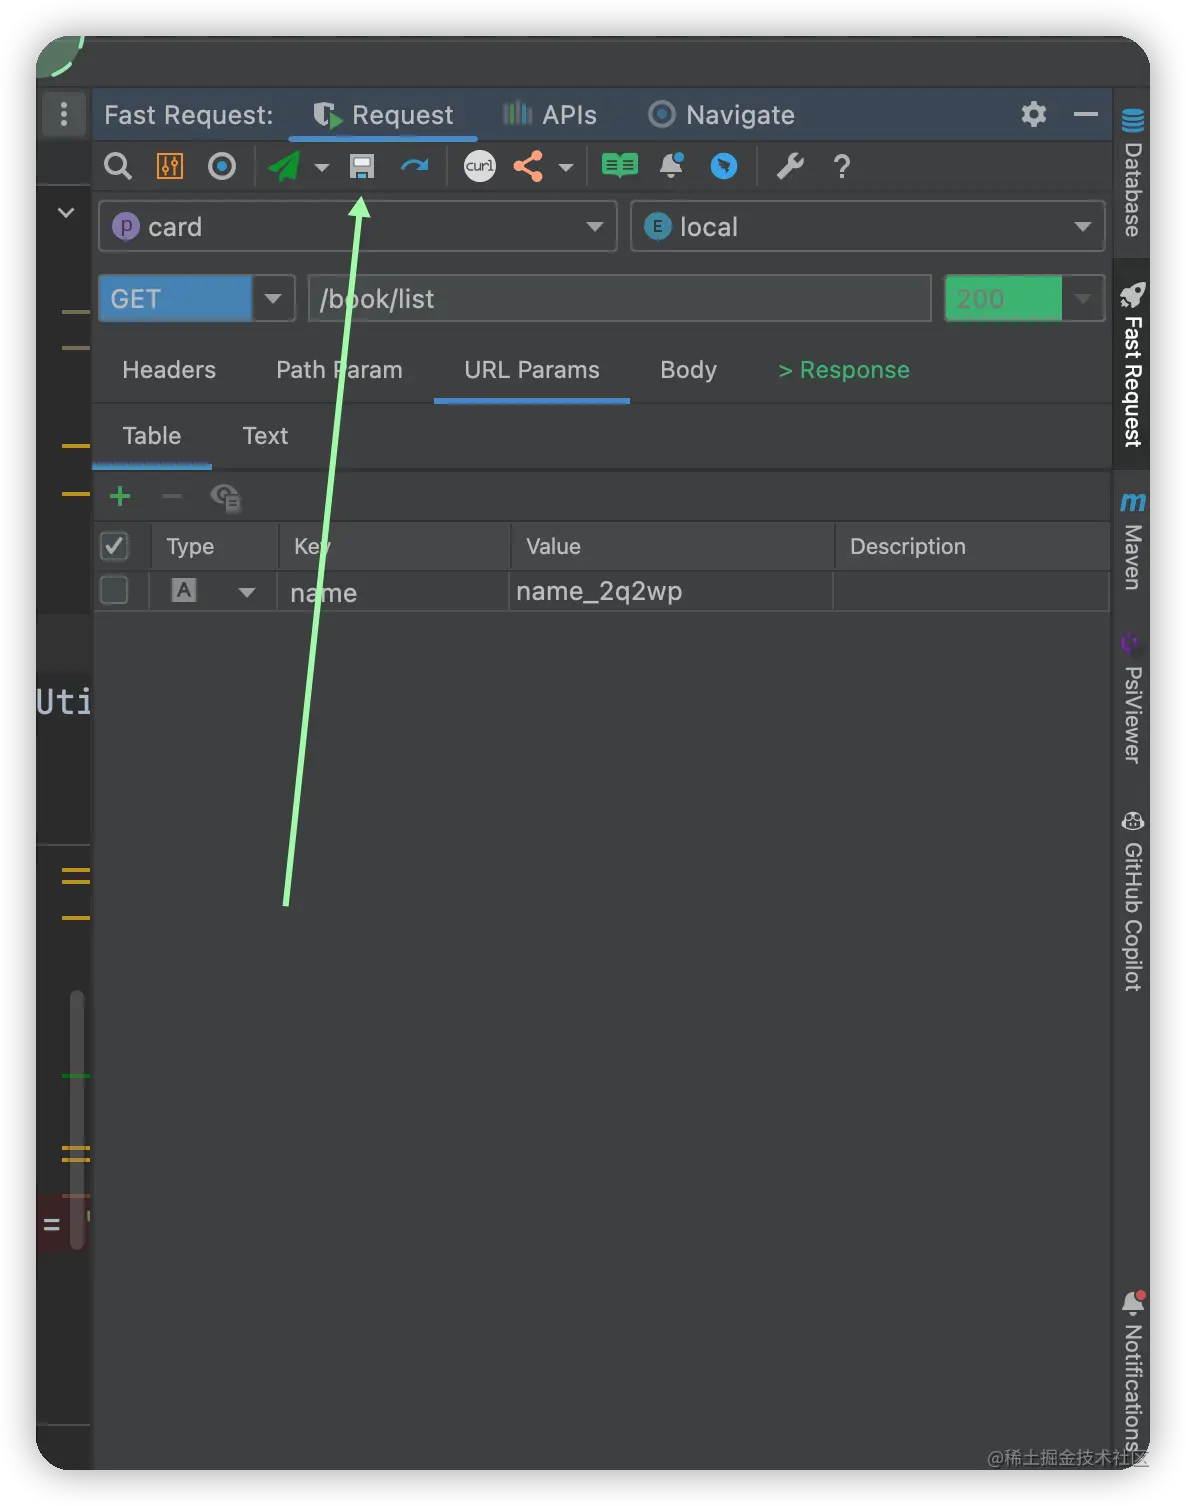Viewport: 1186px width, 1506px height.
Task: Open the green book documentation icon
Action: point(620,166)
